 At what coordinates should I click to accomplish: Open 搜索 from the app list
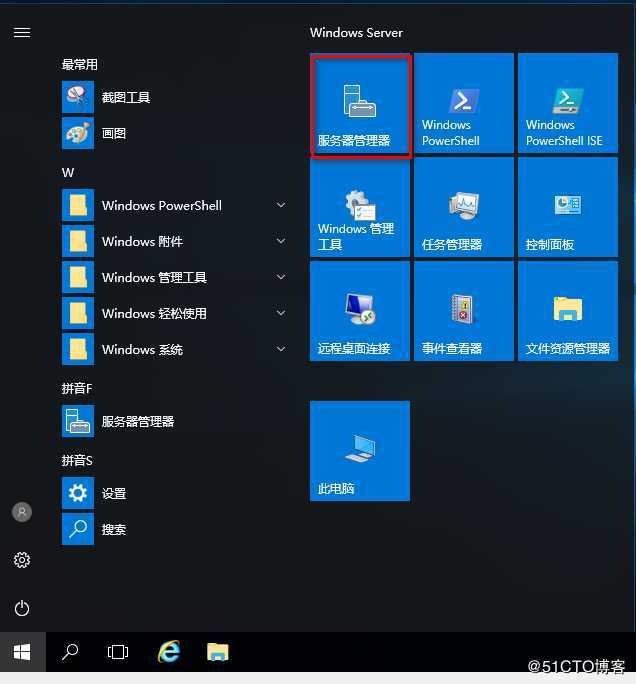coord(174,529)
